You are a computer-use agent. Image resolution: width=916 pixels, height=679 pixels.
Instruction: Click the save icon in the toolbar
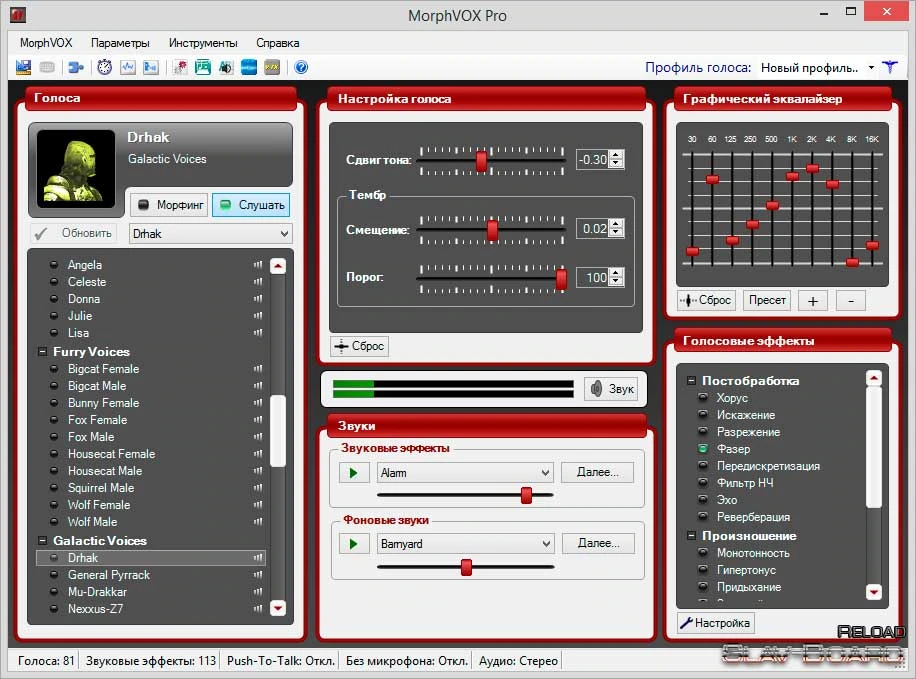tap(23, 67)
